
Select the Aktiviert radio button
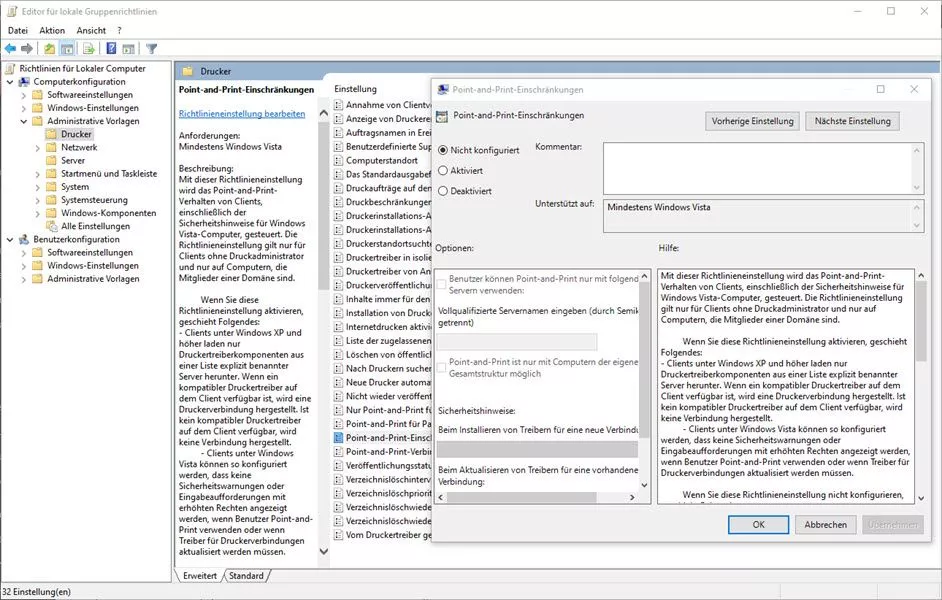point(443,171)
